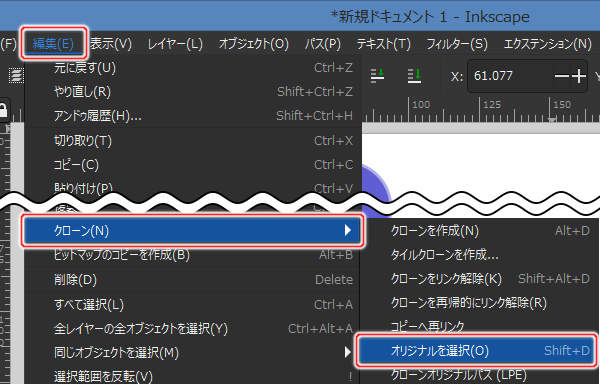Select コピーへ再リンク entry

479,326
